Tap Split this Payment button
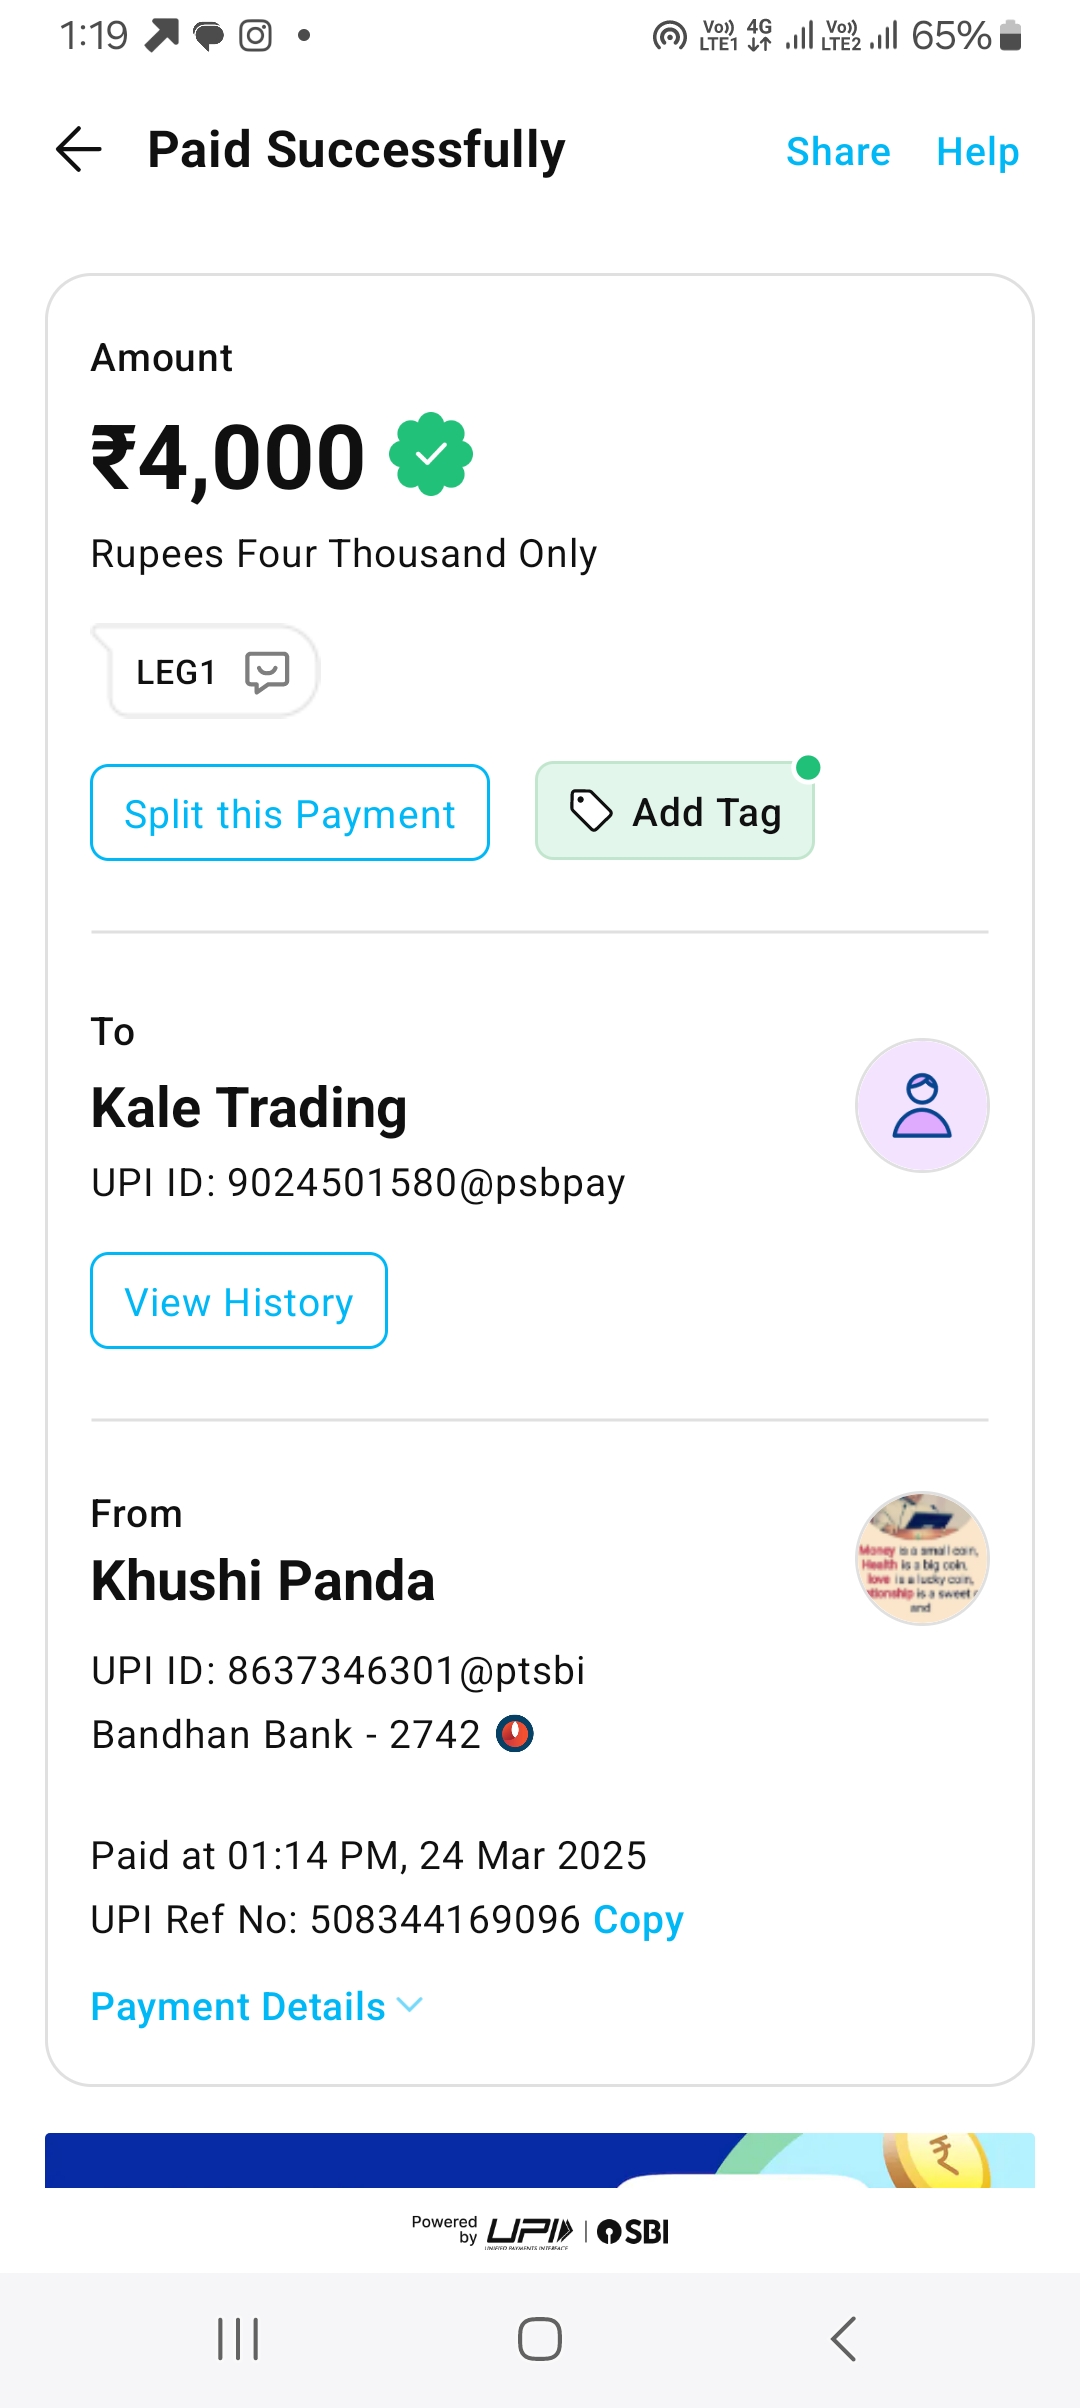The height and width of the screenshot is (2408, 1080). click(x=290, y=813)
